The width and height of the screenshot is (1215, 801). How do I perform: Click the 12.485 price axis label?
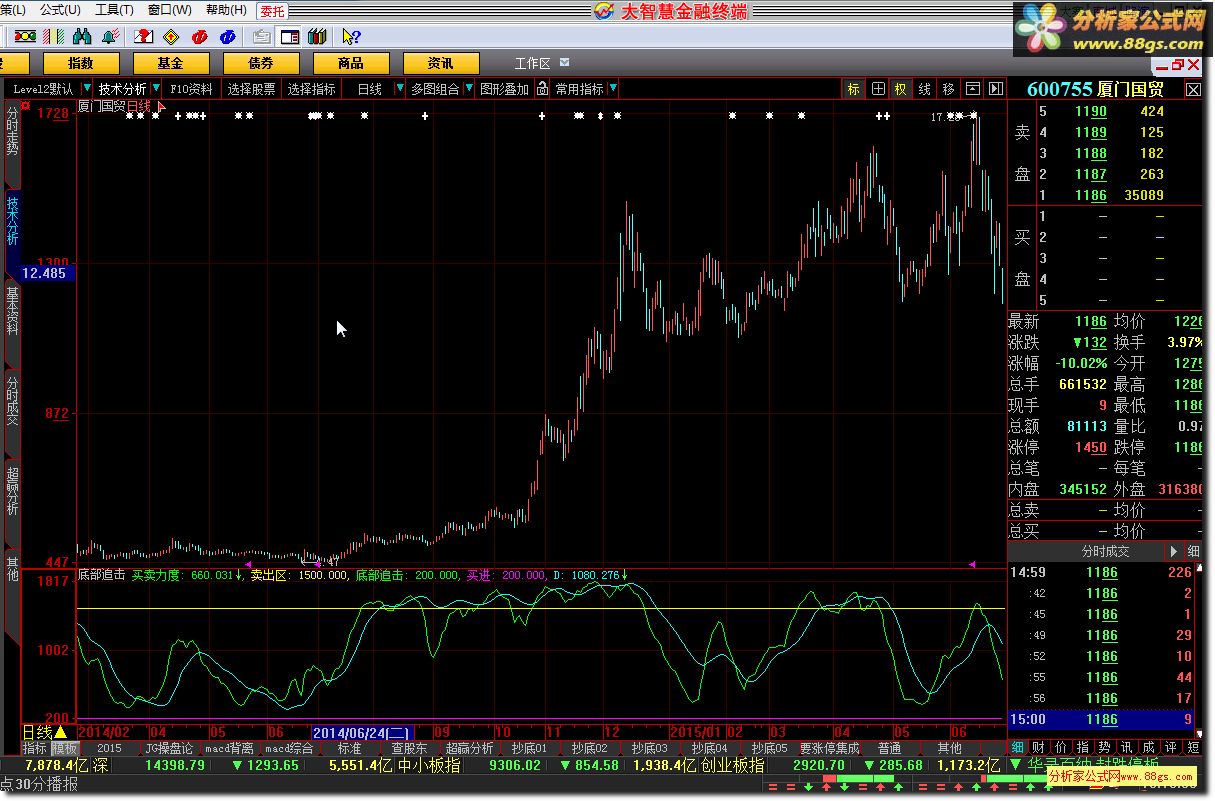[x=44, y=273]
